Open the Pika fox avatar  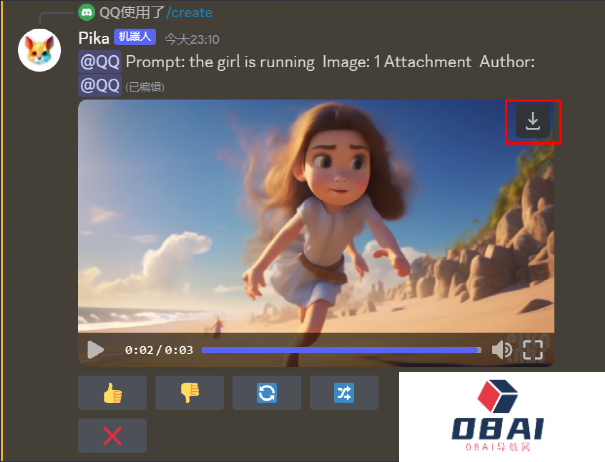[40, 50]
